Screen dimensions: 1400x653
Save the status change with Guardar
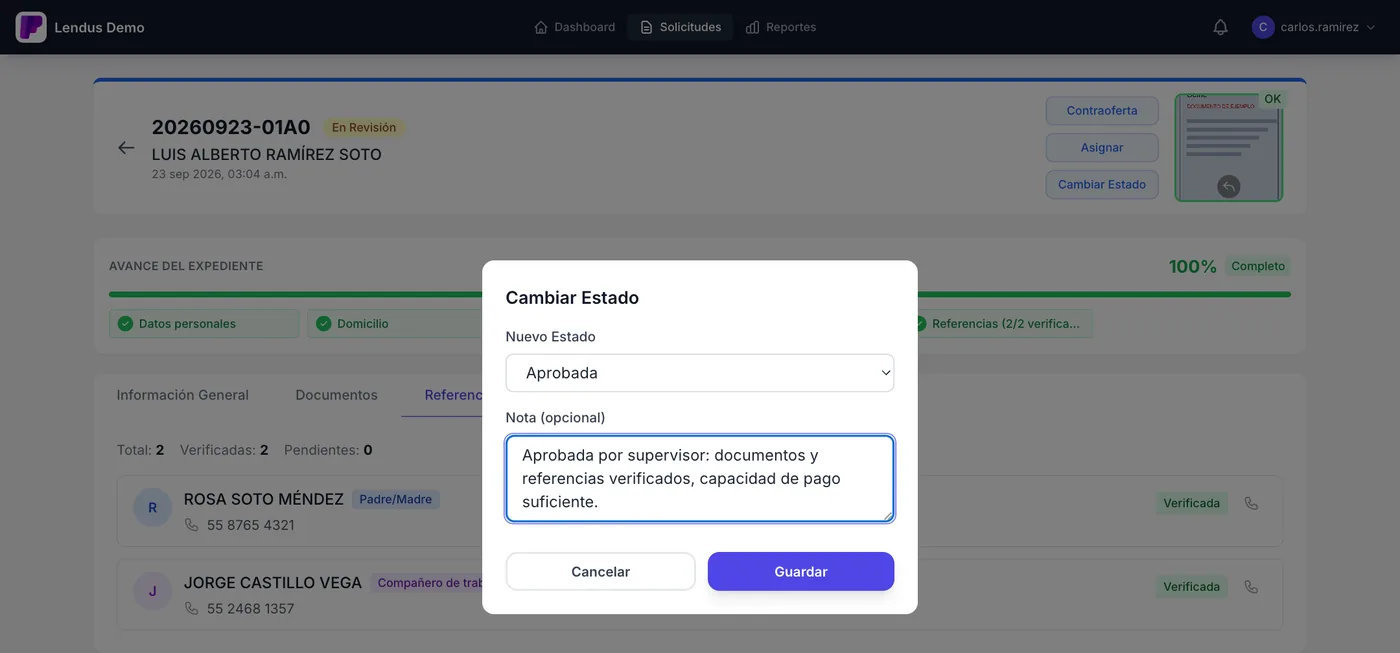tap(801, 572)
